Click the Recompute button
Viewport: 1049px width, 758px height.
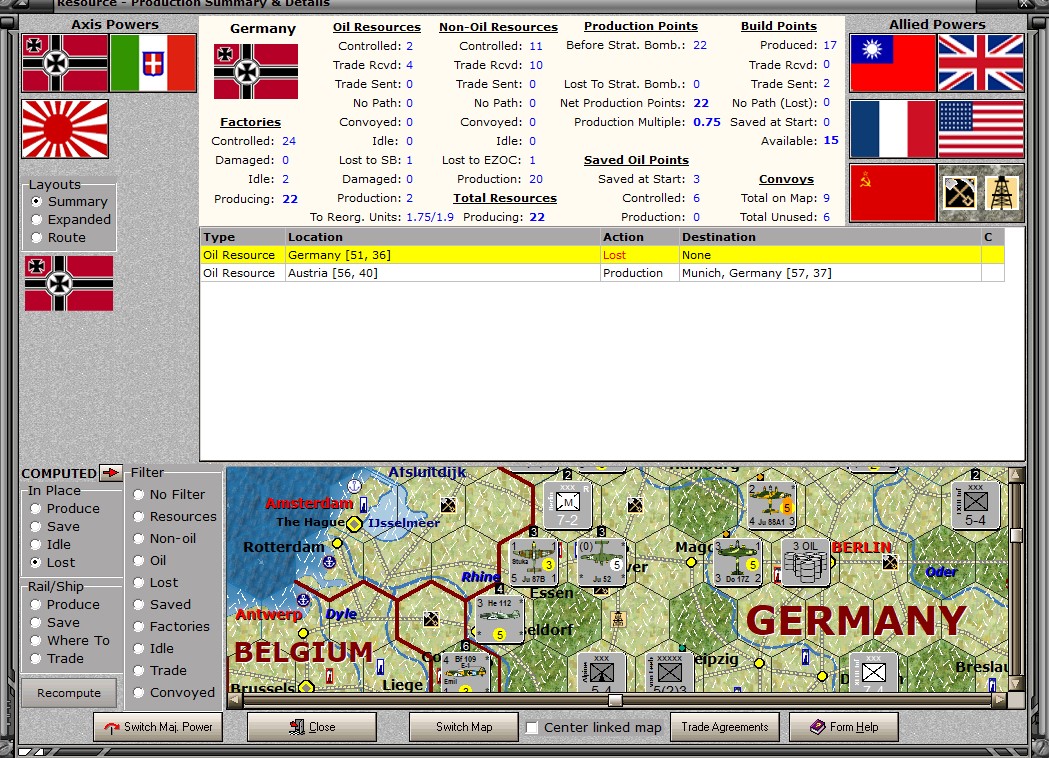tap(69, 693)
